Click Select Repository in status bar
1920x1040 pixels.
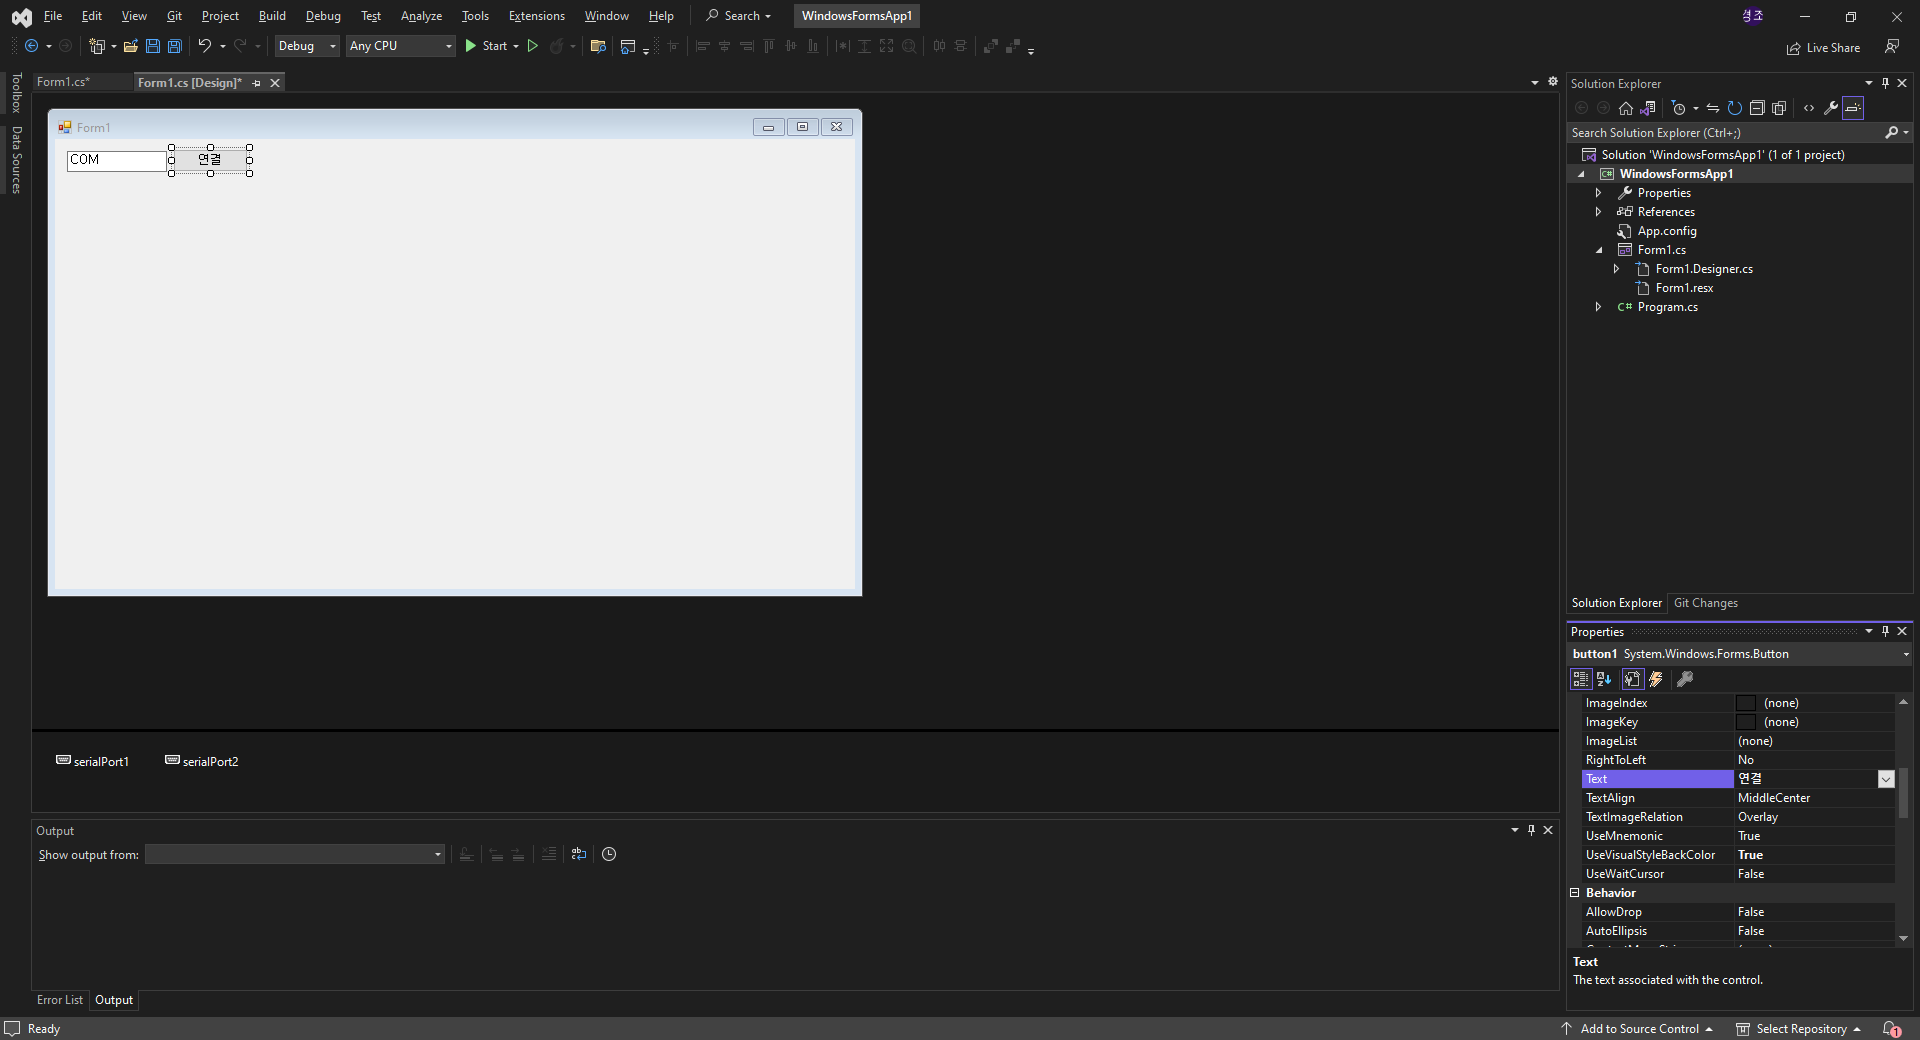1799,1029
